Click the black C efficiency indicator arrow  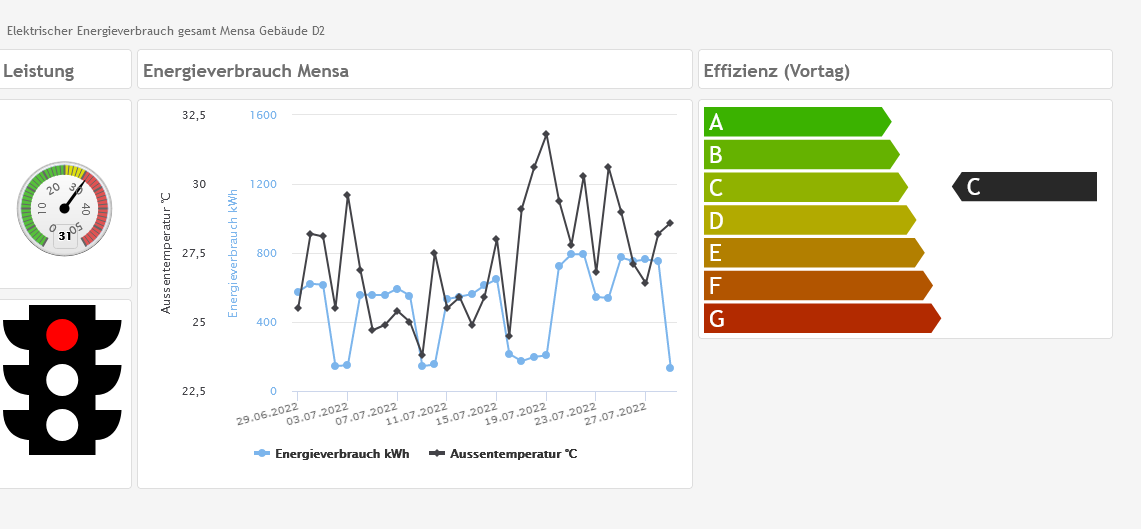(1025, 187)
